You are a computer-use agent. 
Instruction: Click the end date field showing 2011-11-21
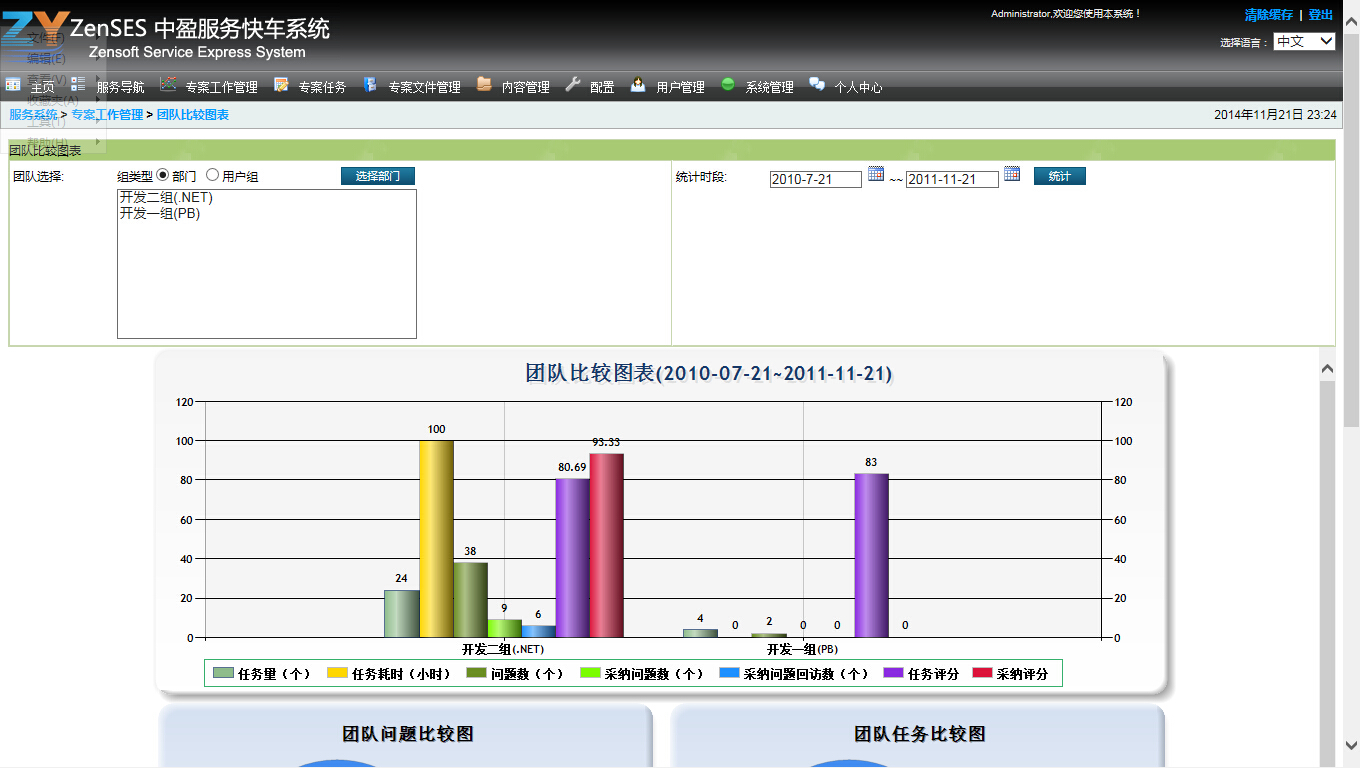[951, 180]
